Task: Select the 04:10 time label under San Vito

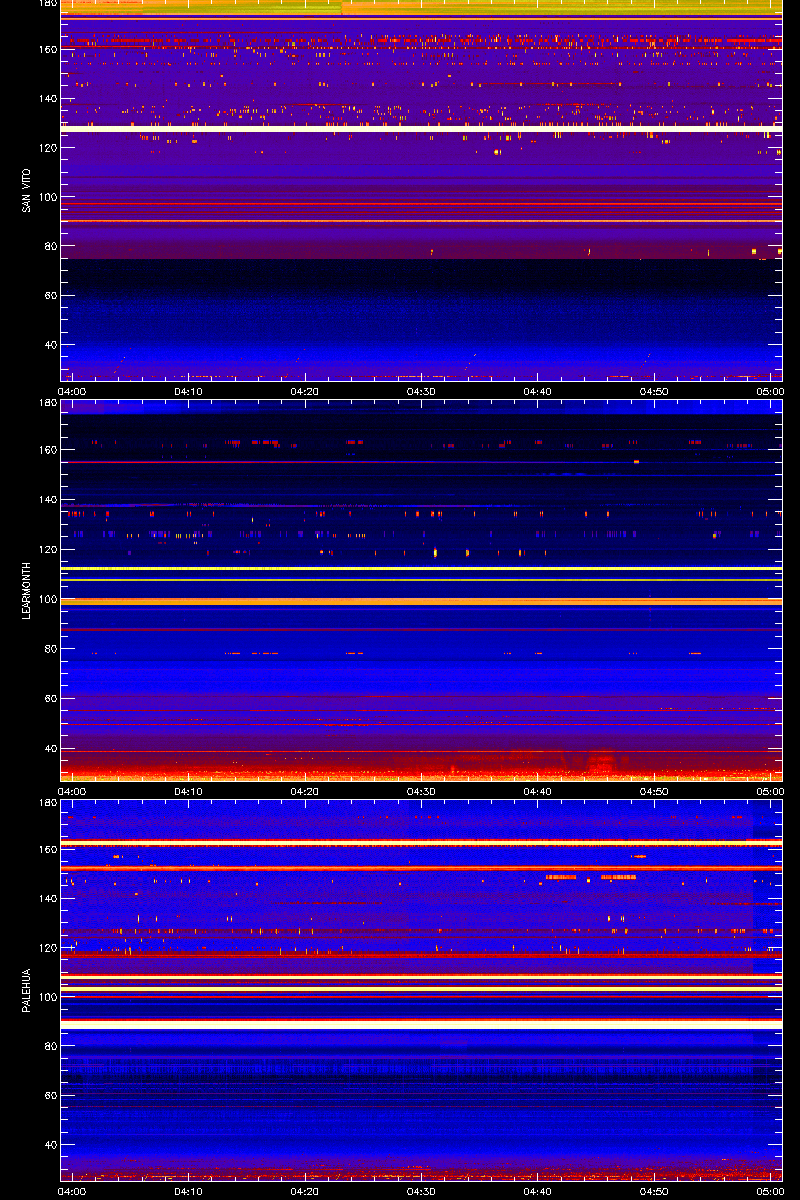Action: [190, 391]
